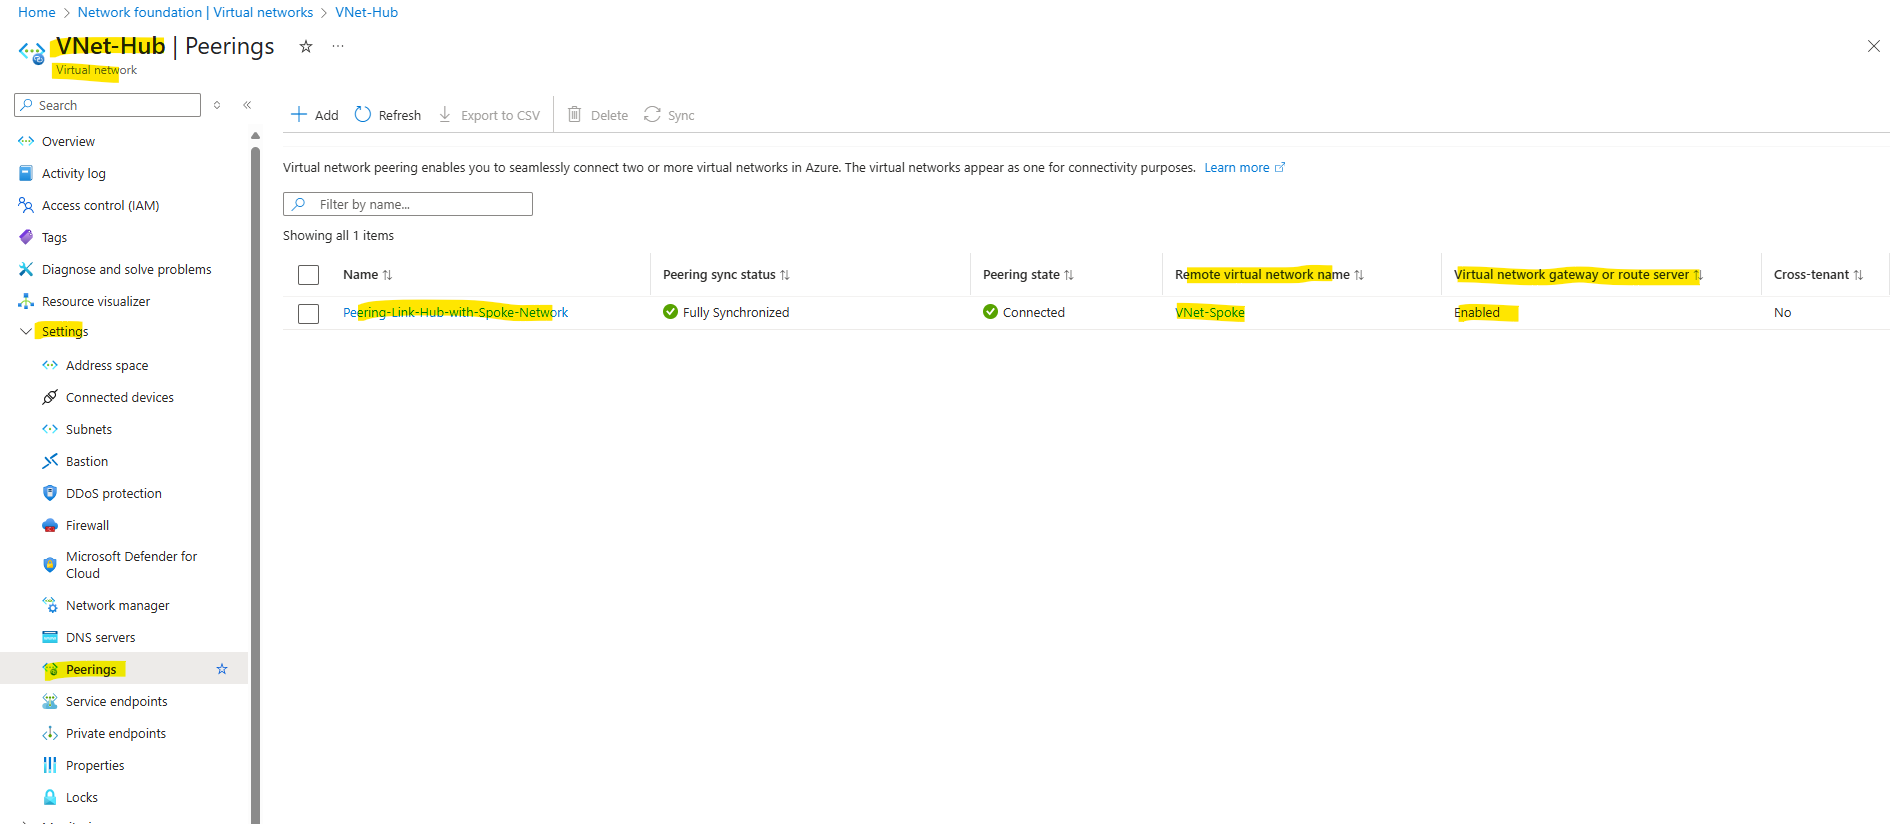Click Diagnose and solve problems icon

26,269
